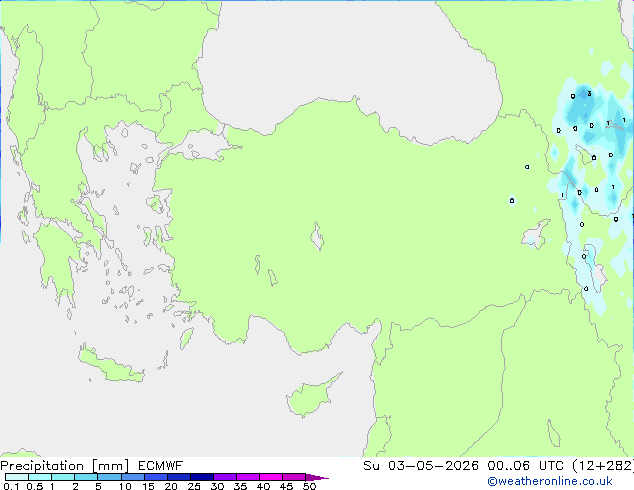634x490 pixels.
Task: Pick the 10–15 mm legend color box
Action: point(133,477)
